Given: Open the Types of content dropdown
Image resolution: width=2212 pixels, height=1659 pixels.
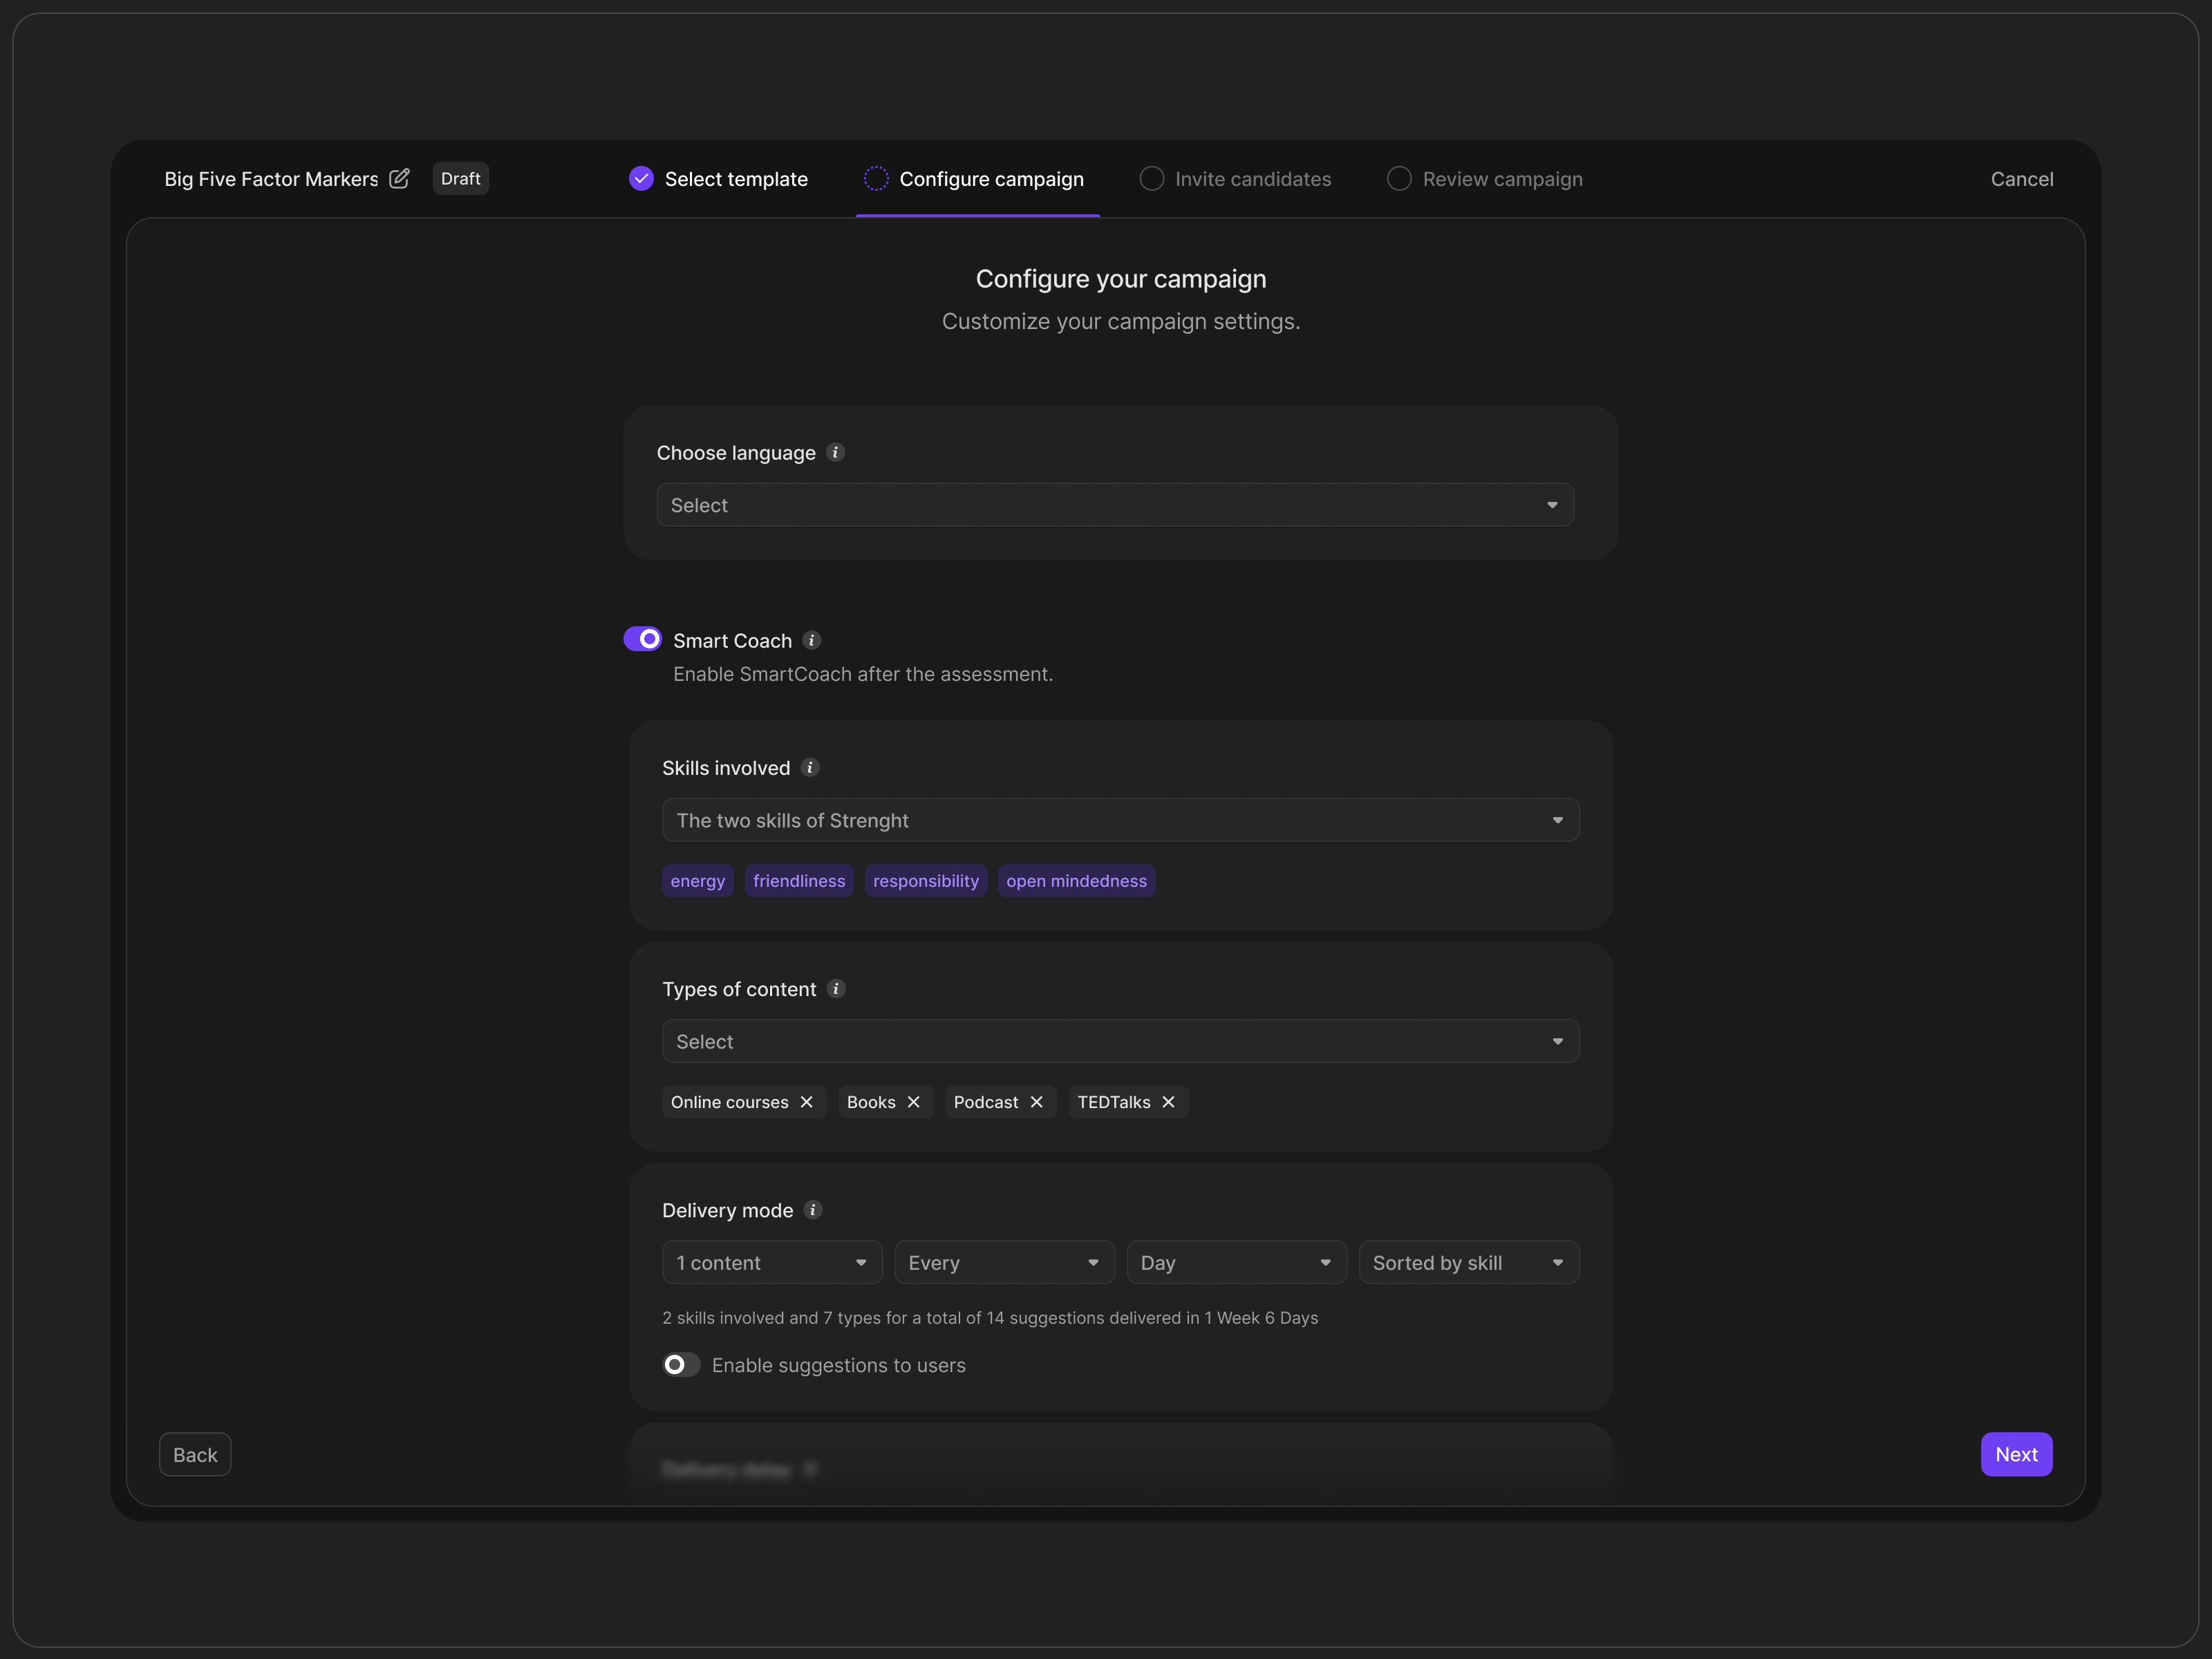Looking at the screenshot, I should 1120,1041.
